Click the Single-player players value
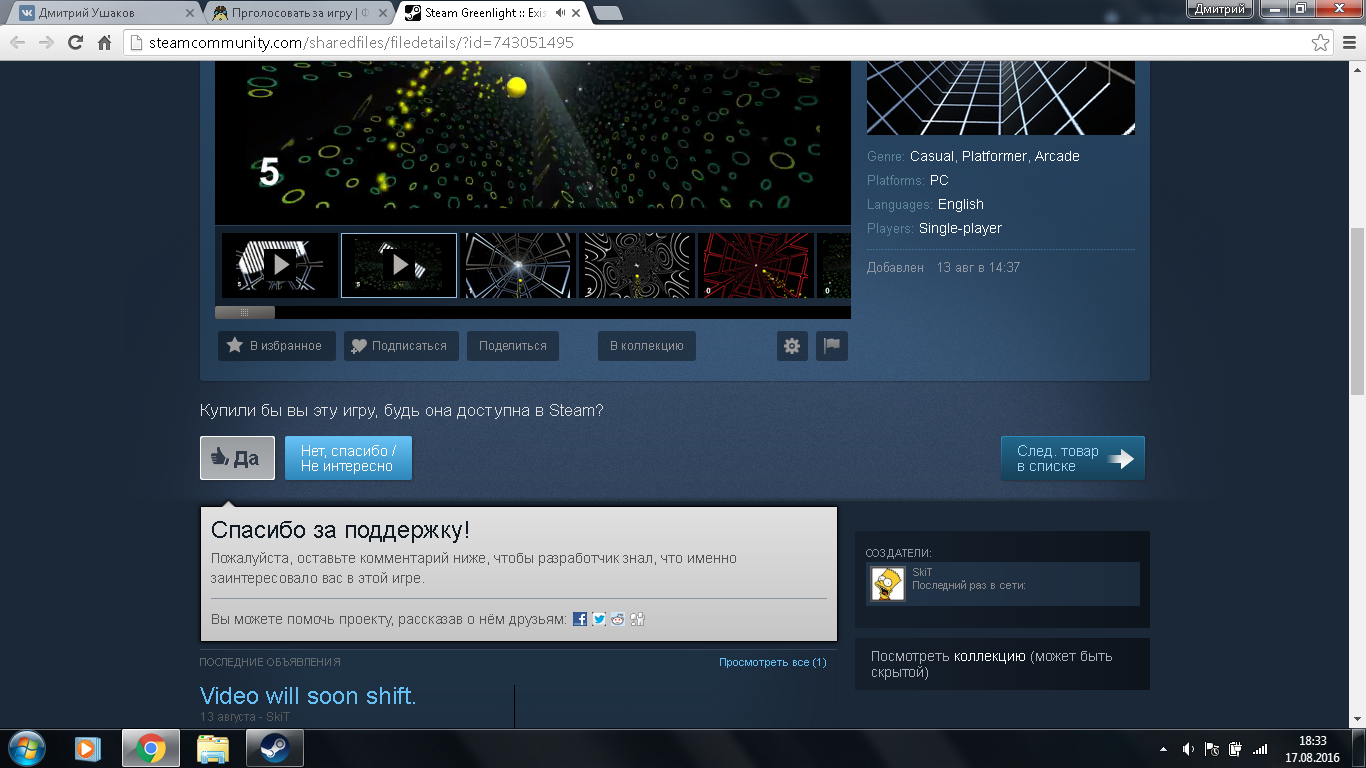This screenshot has height=768, width=1366. pyautogui.click(x=960, y=228)
